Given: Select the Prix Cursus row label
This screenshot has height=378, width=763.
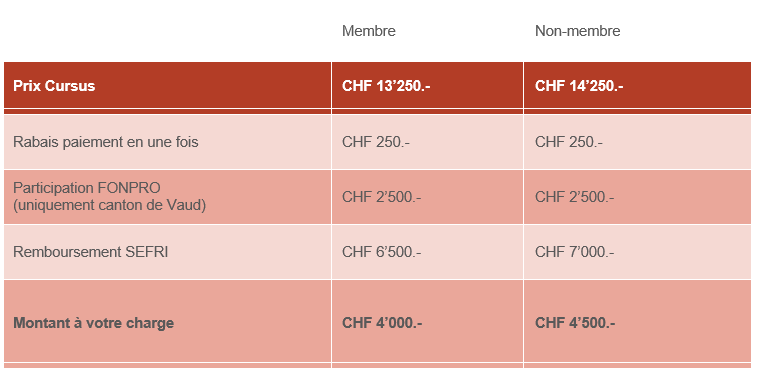Looking at the screenshot, I should tap(54, 86).
